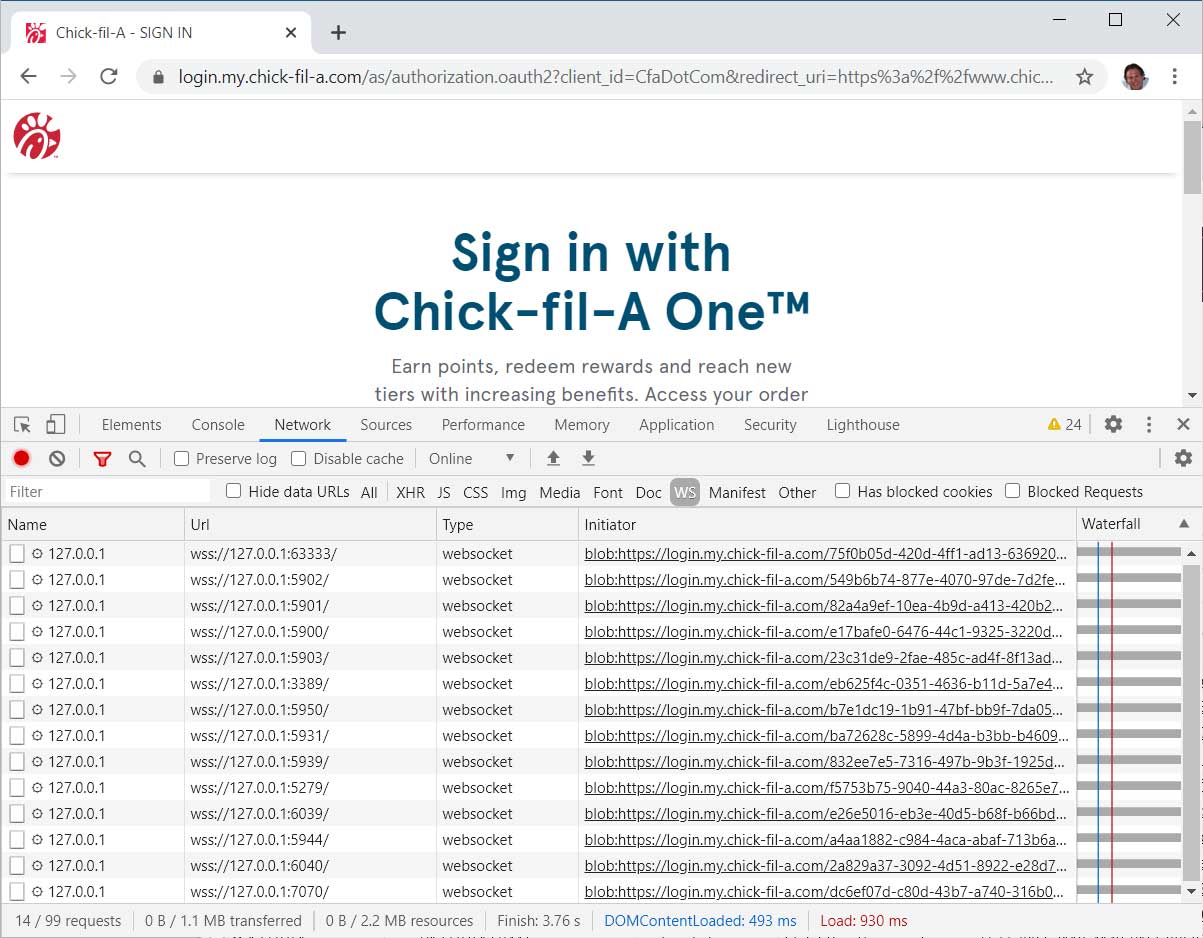
Task: Stop recording network log
Action: [21, 459]
